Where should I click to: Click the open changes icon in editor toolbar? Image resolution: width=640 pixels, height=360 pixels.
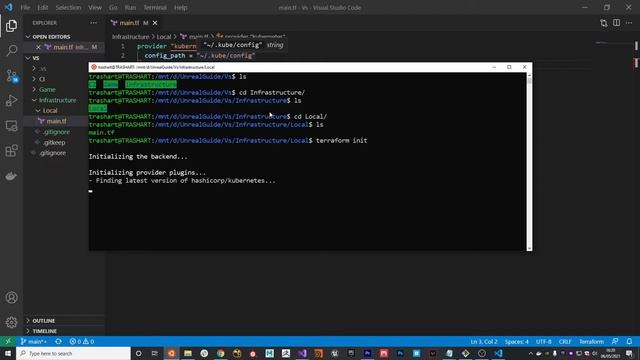click(x=604, y=23)
